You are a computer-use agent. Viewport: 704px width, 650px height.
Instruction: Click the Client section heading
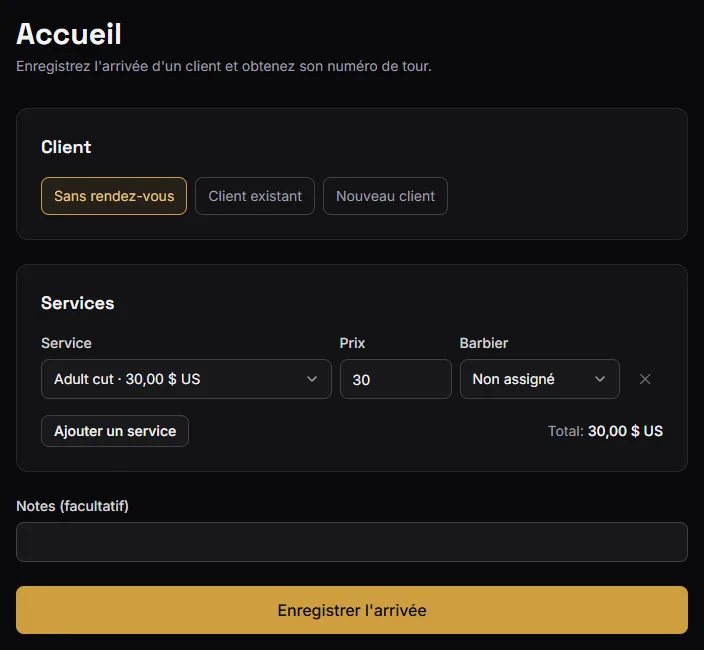click(x=66, y=147)
